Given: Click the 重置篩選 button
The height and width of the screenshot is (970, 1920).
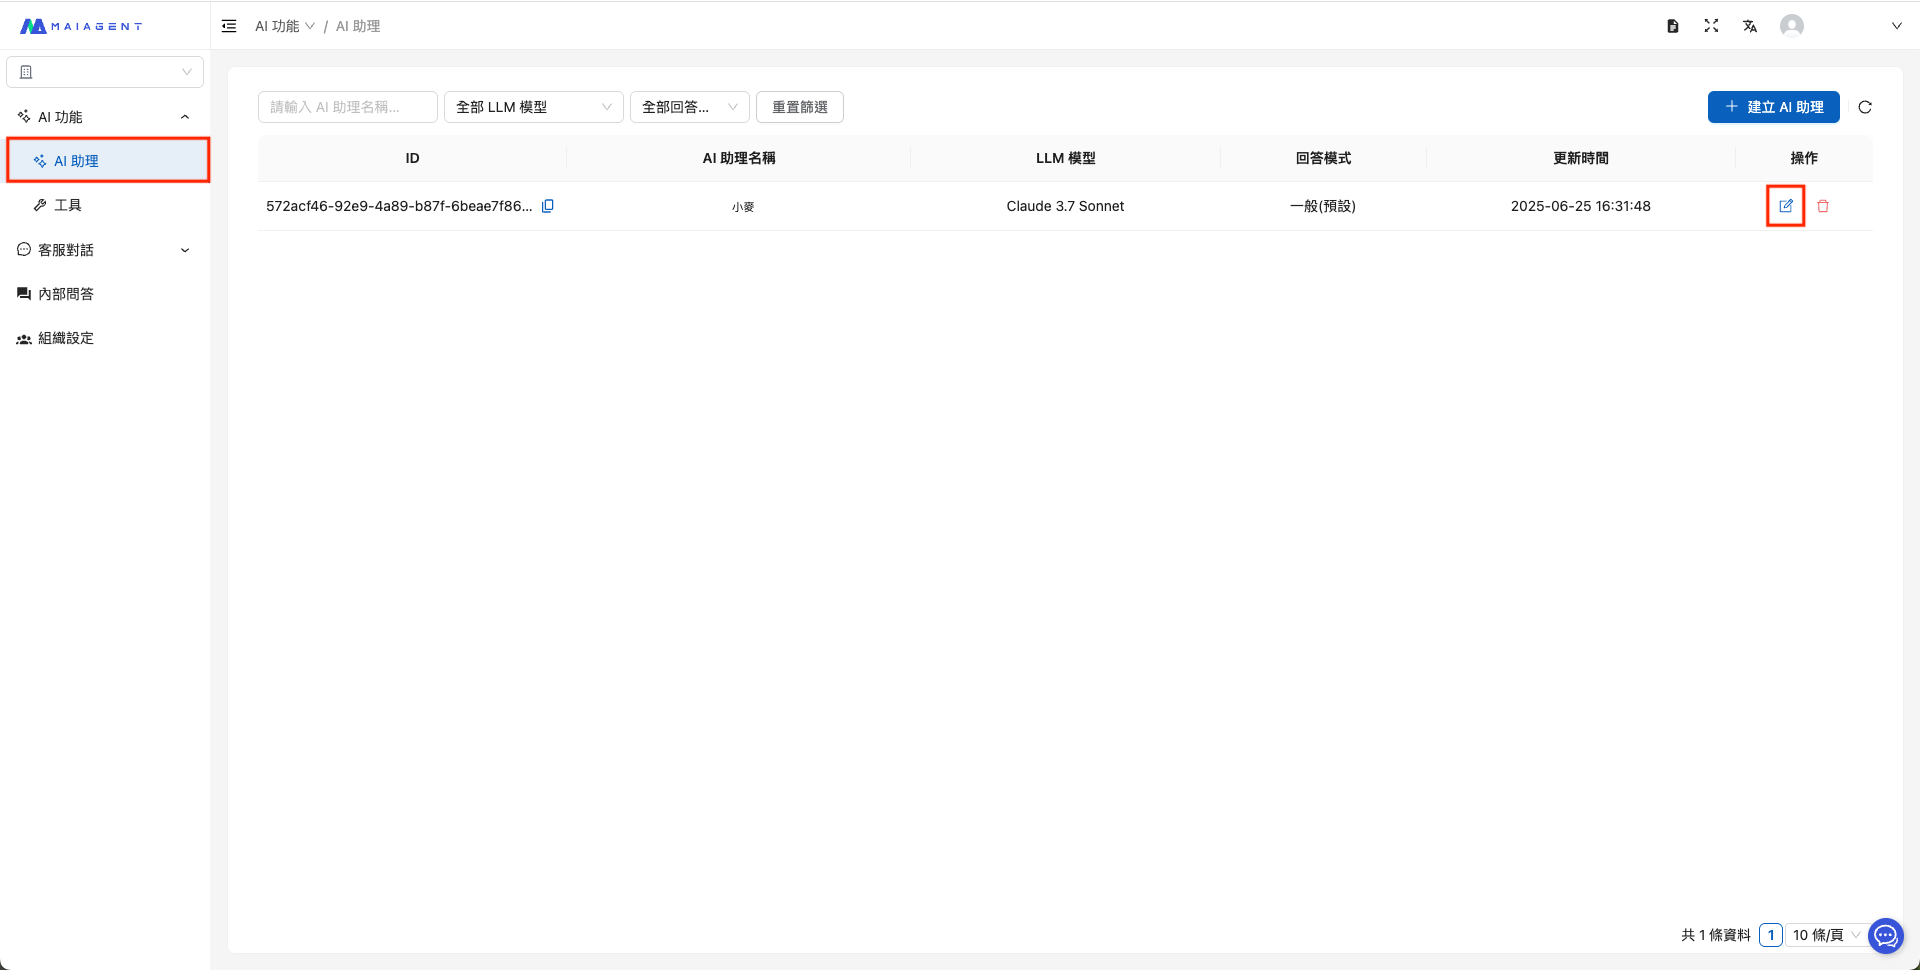Looking at the screenshot, I should pos(799,107).
